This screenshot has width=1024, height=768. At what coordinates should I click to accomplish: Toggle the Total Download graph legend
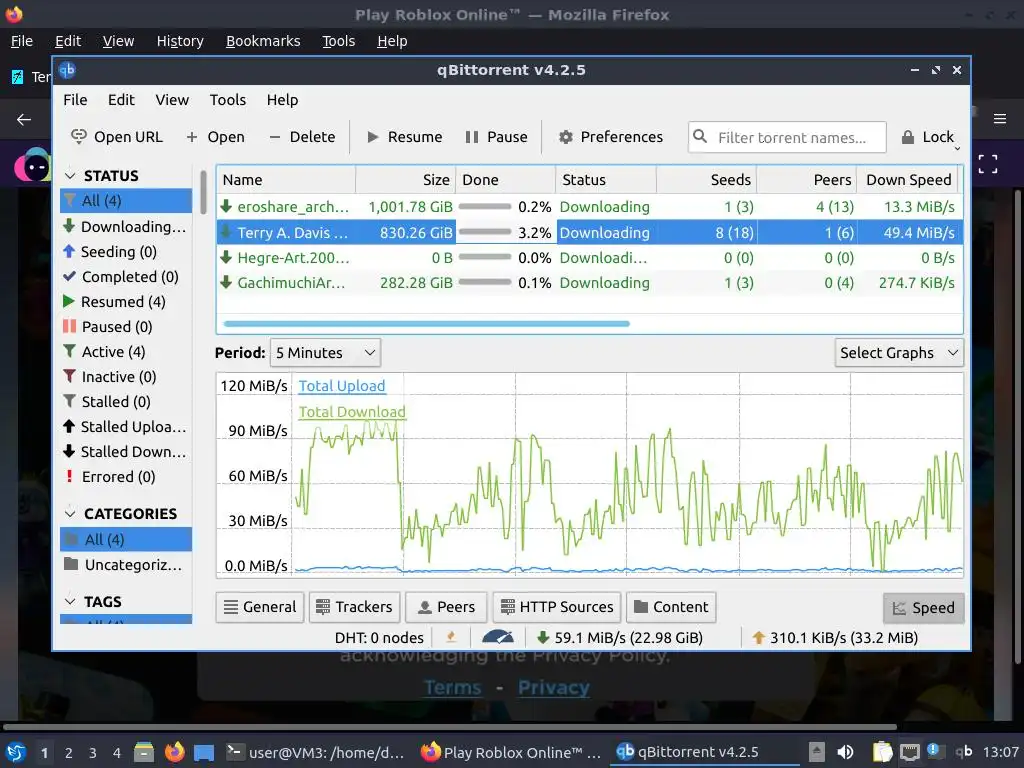coord(352,412)
